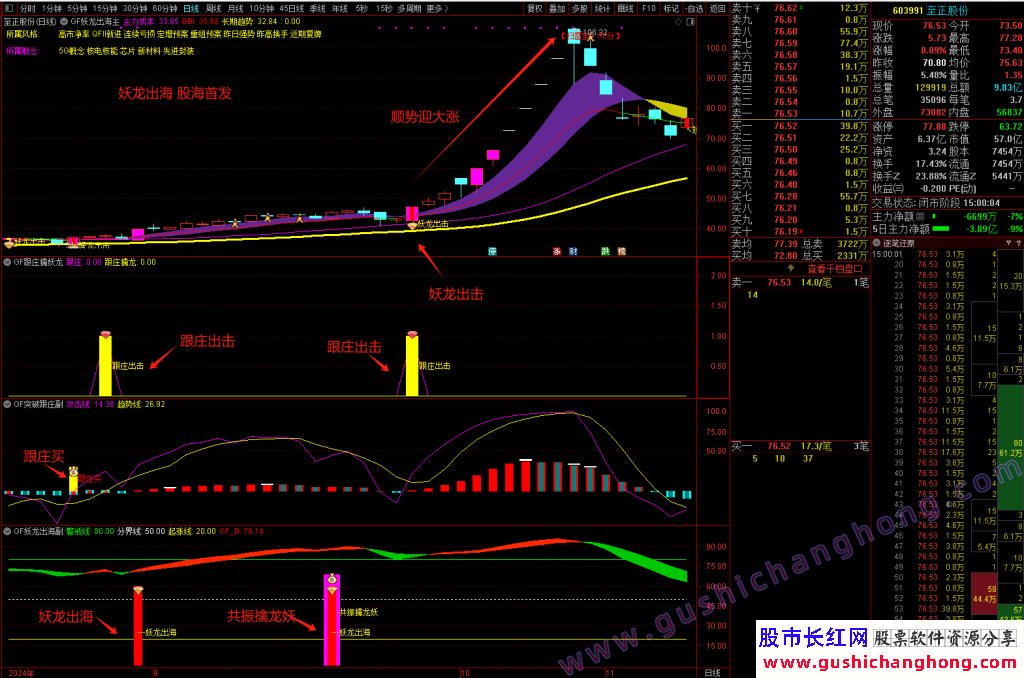
Task: Open the 查看千档盘口 link
Action: 835,268
